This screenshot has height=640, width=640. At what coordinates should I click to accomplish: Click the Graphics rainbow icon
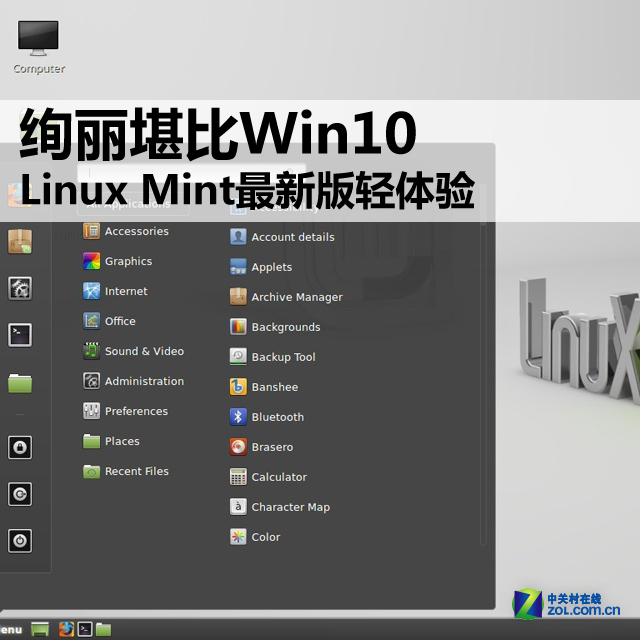click(x=91, y=261)
